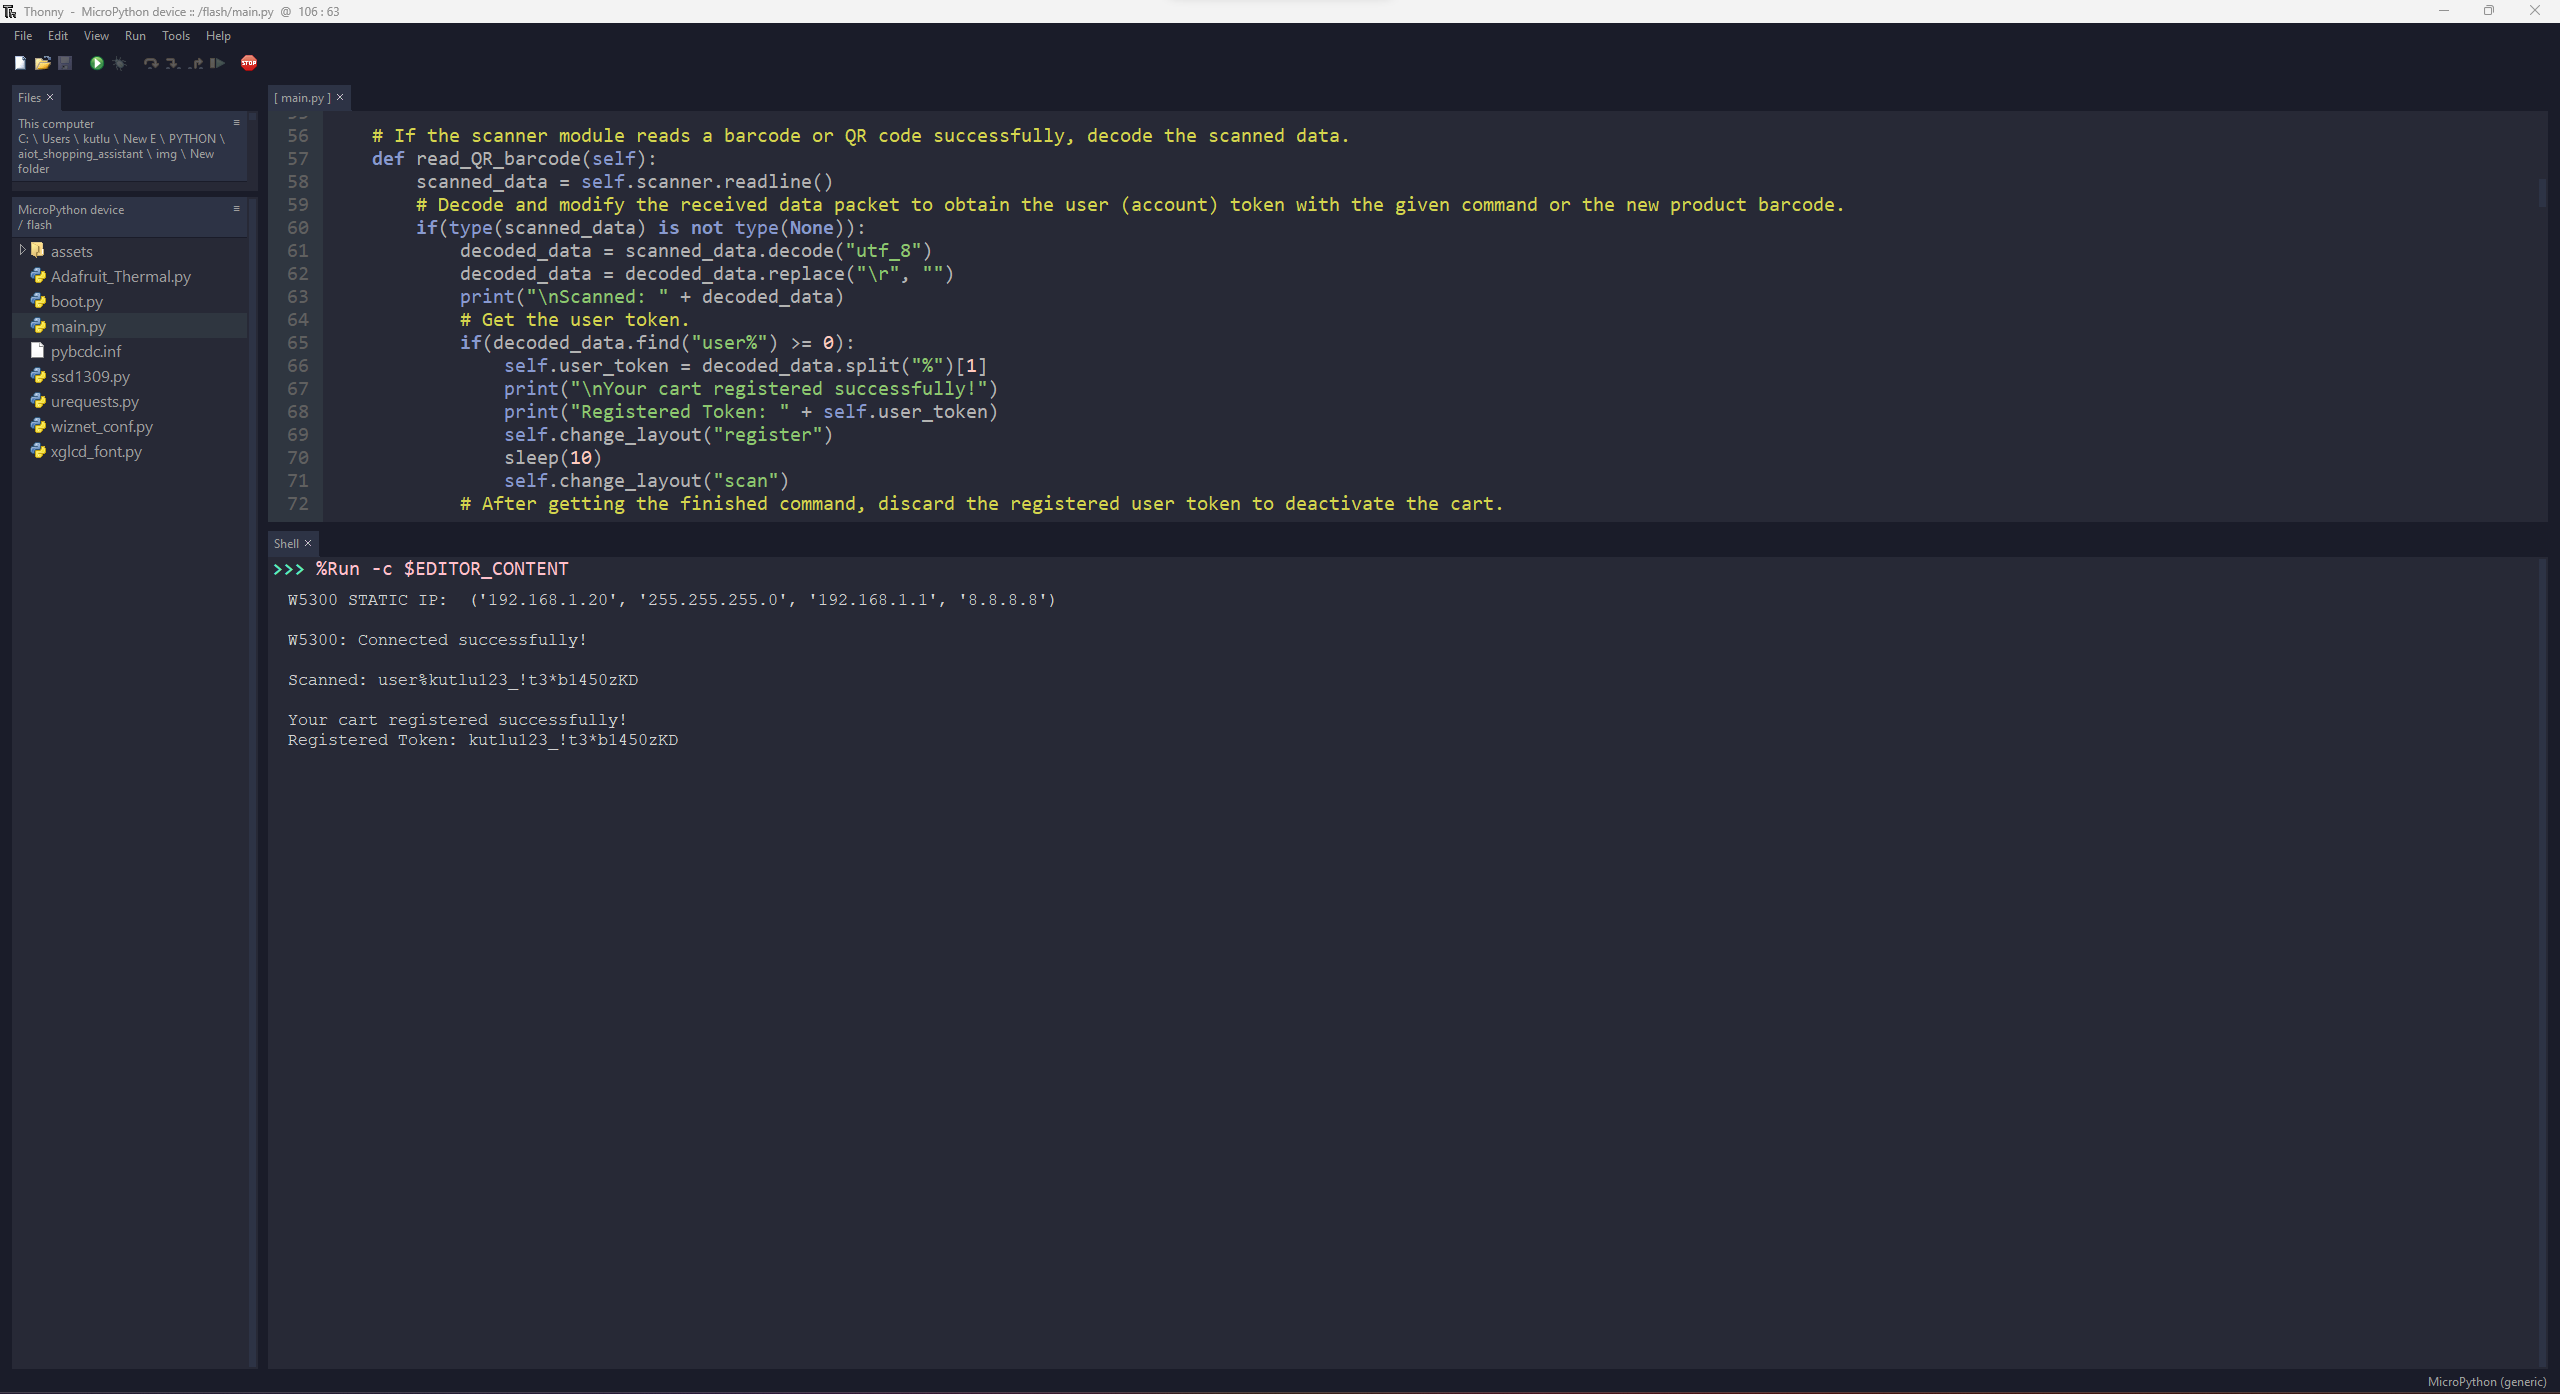Resume execution with the play-forward icon
Image resolution: width=2560 pixels, height=1394 pixels.
coord(217,63)
